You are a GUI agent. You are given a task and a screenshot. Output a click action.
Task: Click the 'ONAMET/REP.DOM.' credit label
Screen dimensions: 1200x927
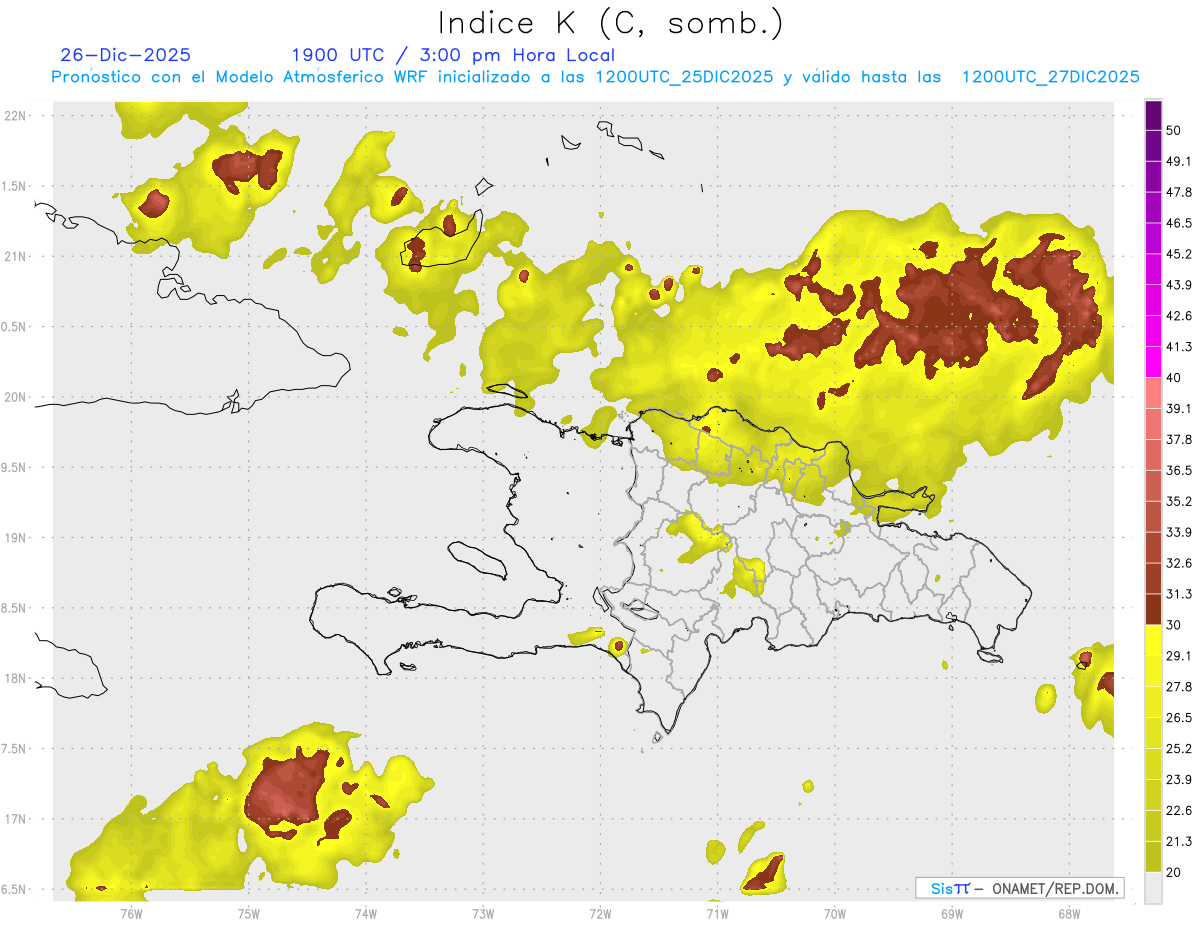coord(1053,888)
